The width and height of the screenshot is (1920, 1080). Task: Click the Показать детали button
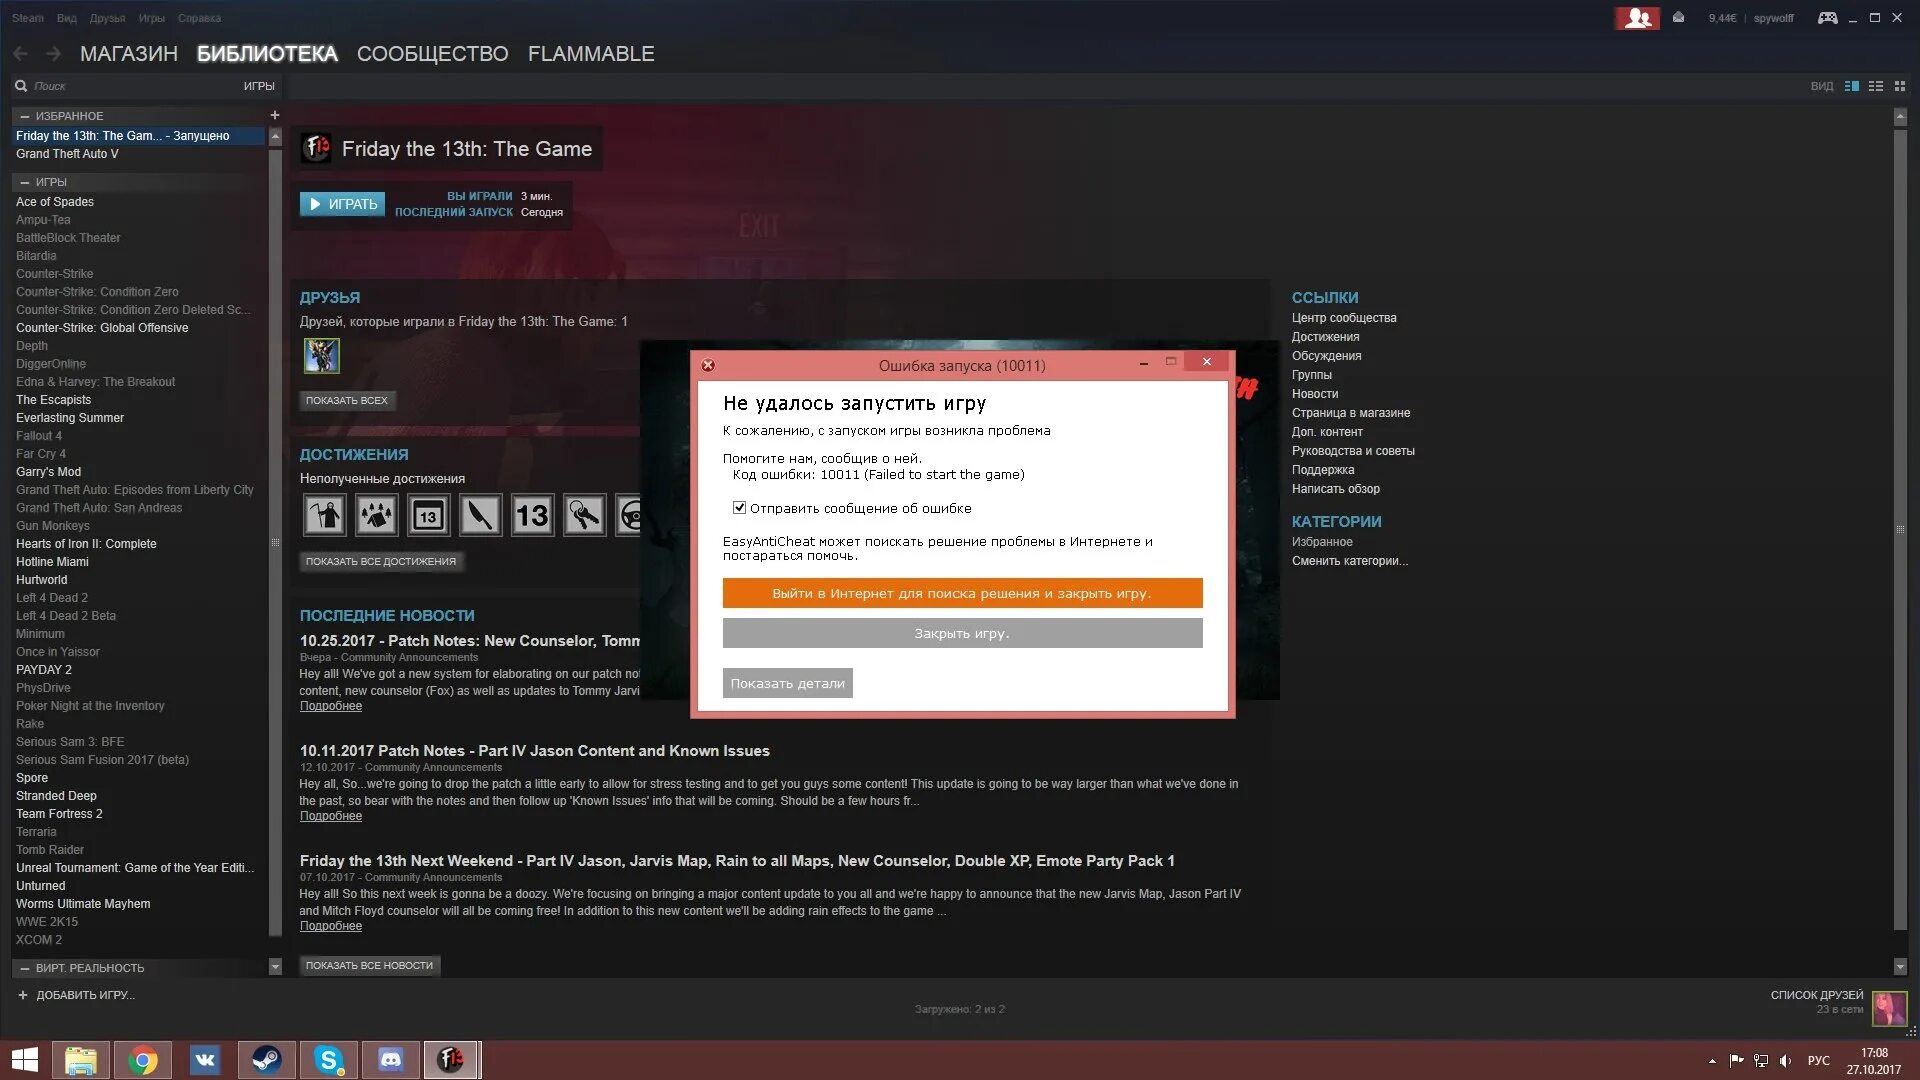pos(787,684)
